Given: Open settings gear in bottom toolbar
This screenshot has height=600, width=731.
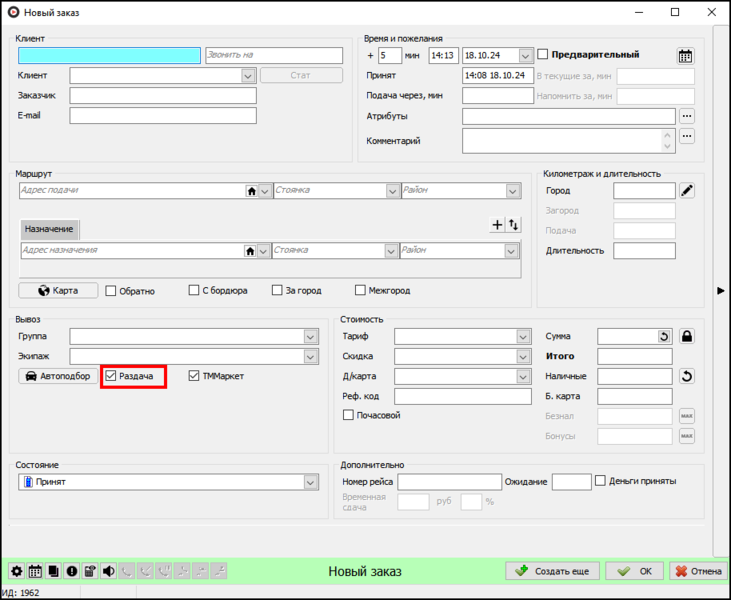Looking at the screenshot, I should coord(17,571).
